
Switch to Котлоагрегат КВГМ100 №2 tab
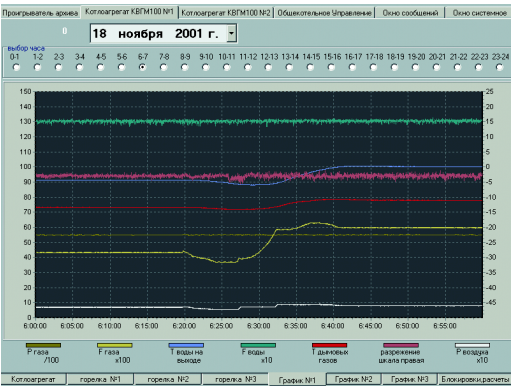point(226,13)
